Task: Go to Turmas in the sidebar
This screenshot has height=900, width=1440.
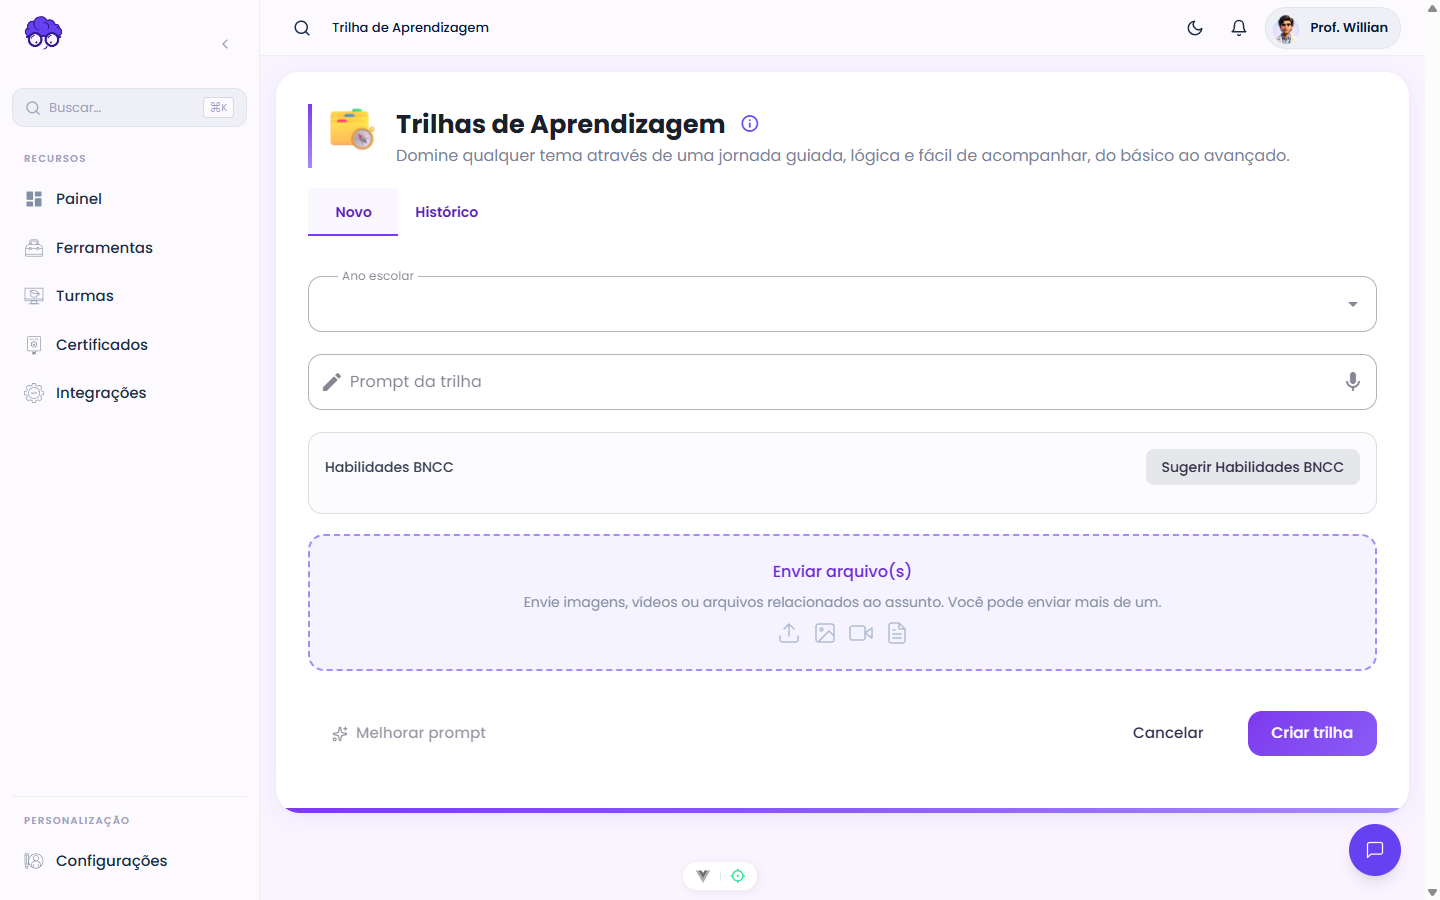Action: (x=129, y=296)
